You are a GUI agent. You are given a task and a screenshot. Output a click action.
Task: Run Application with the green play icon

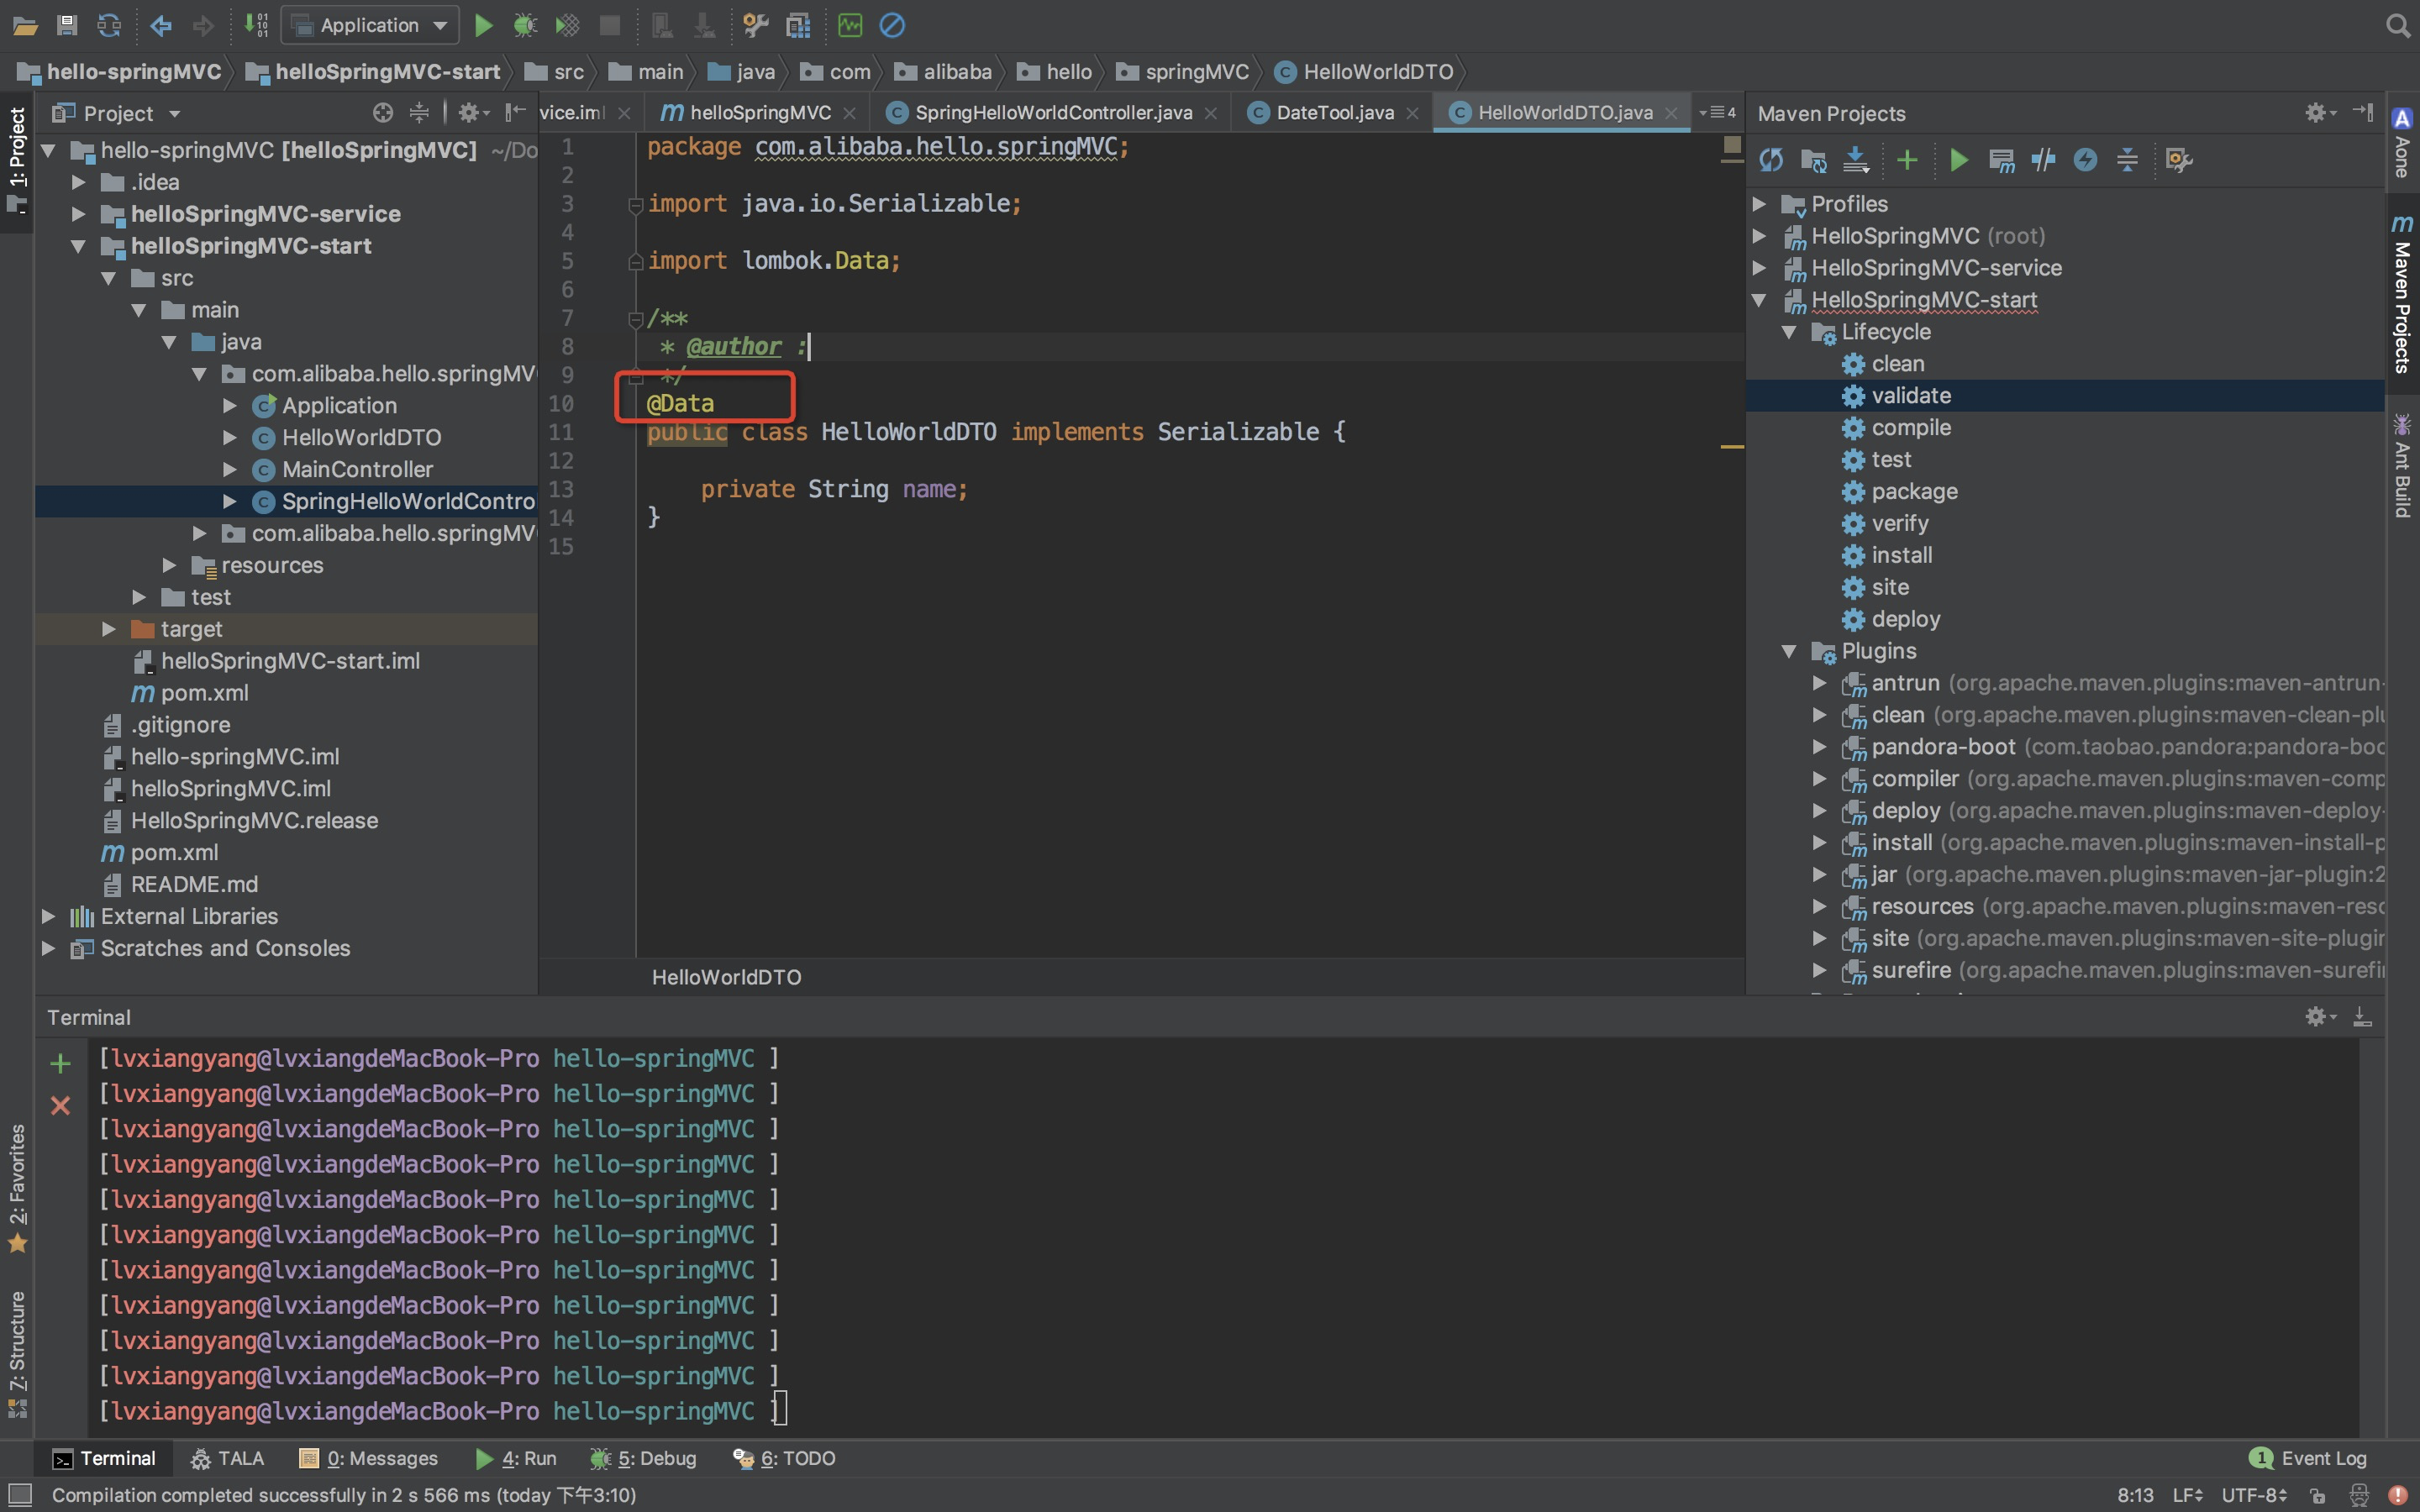pos(483,25)
